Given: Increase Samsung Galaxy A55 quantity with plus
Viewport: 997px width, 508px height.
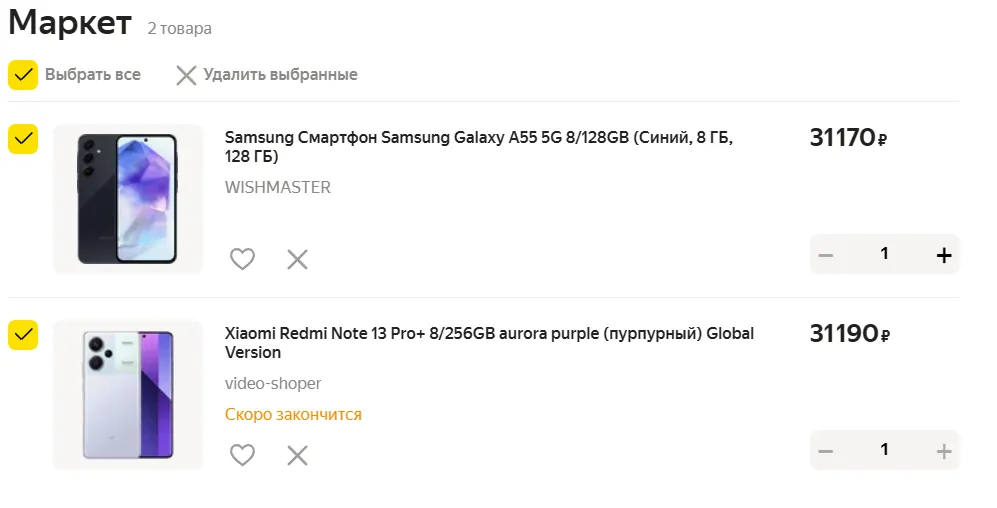Looking at the screenshot, I should click(x=943, y=255).
